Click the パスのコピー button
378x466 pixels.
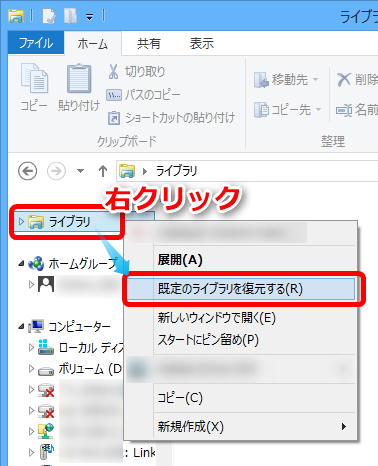[143, 95]
